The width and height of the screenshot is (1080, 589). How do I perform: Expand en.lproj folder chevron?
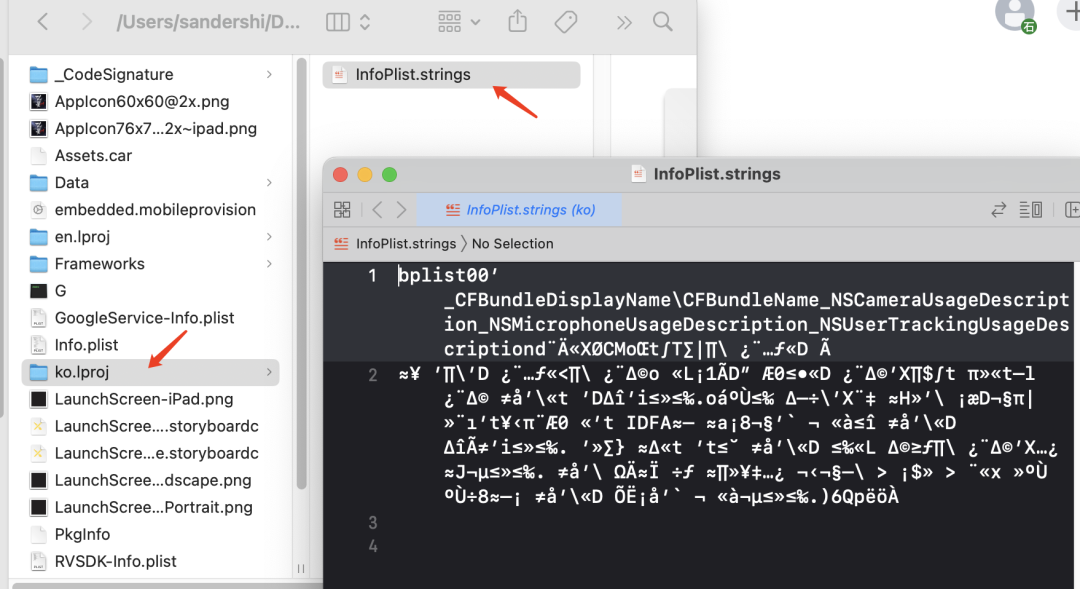point(269,237)
